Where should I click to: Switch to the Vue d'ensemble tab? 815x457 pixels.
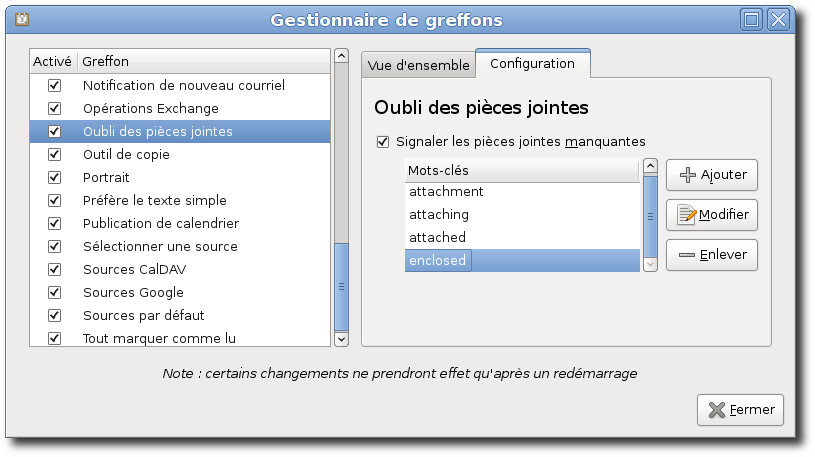tap(418, 66)
